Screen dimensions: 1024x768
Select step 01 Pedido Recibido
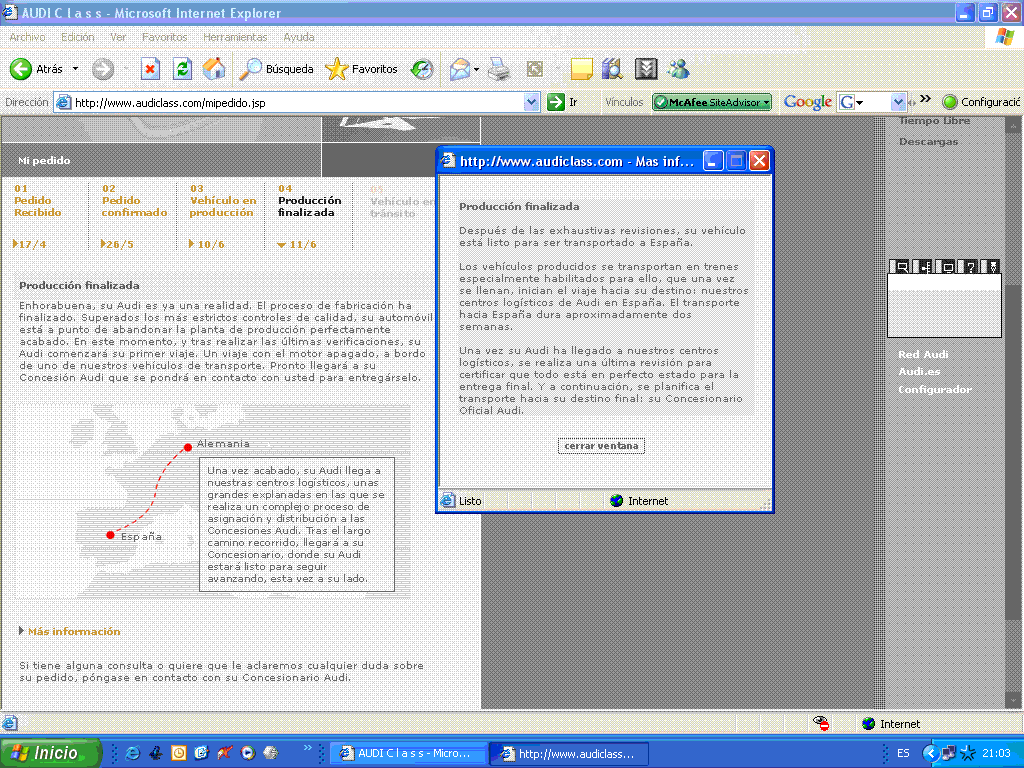(x=38, y=200)
